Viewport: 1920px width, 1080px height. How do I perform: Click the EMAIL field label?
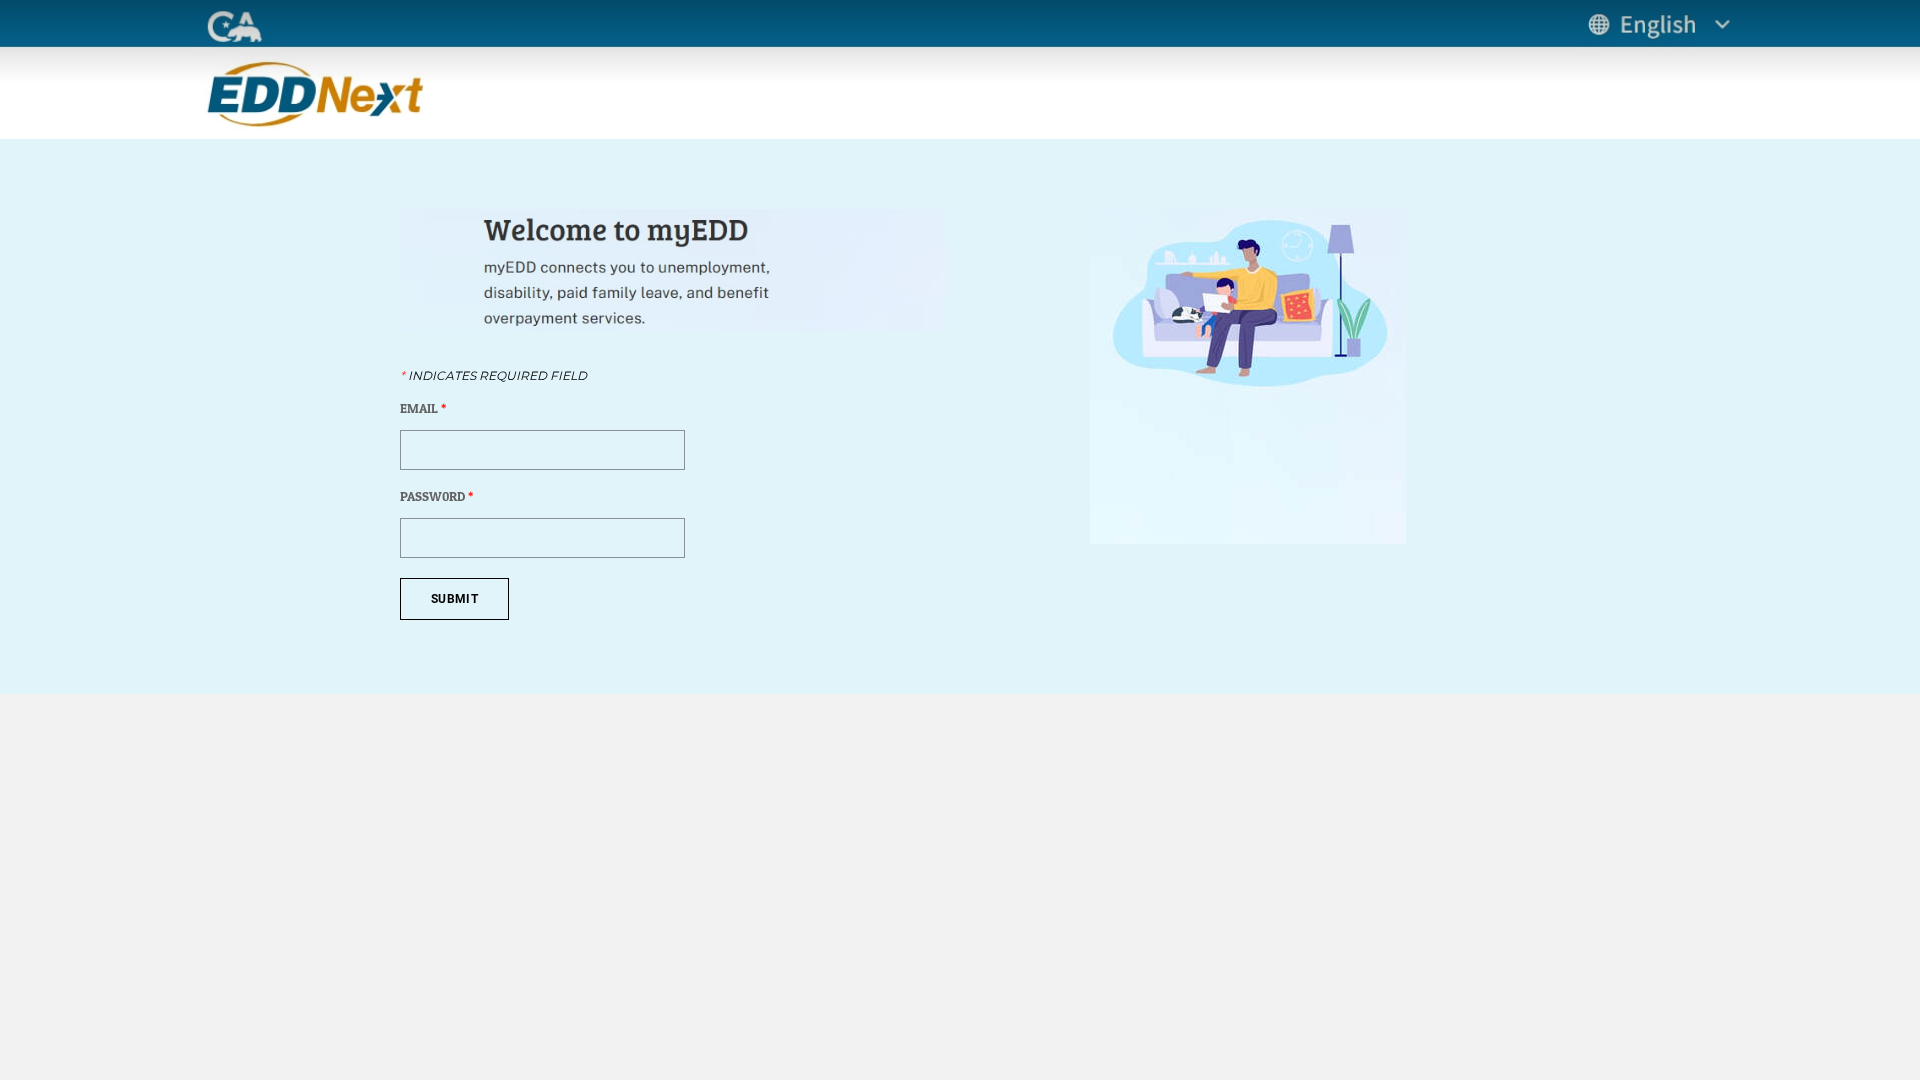418,408
